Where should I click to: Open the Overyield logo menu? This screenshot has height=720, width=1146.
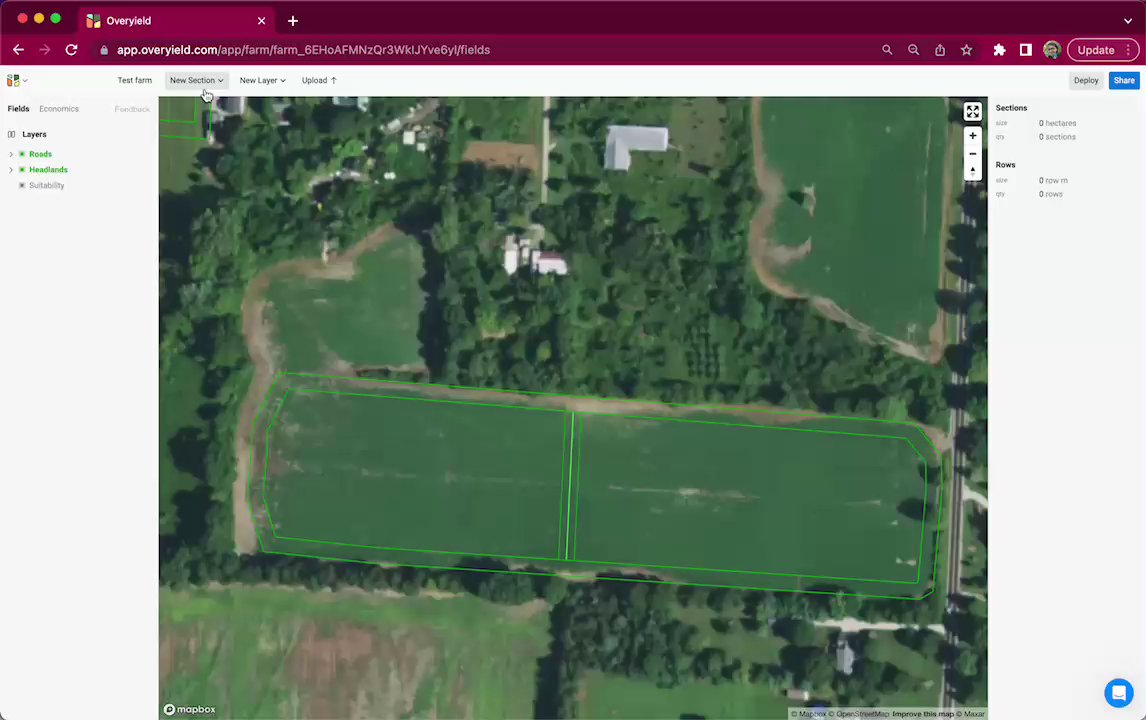pyautogui.click(x=16, y=80)
